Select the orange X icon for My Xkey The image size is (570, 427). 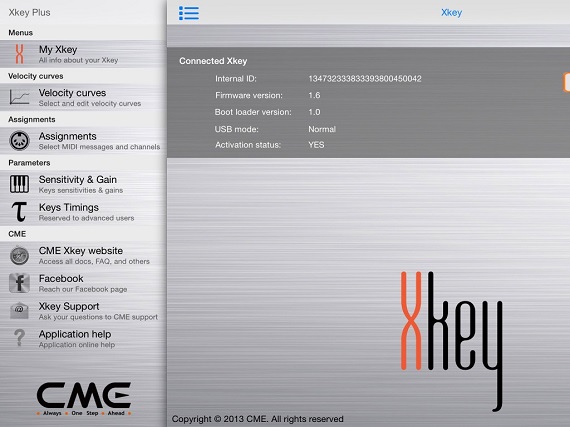pos(20,54)
